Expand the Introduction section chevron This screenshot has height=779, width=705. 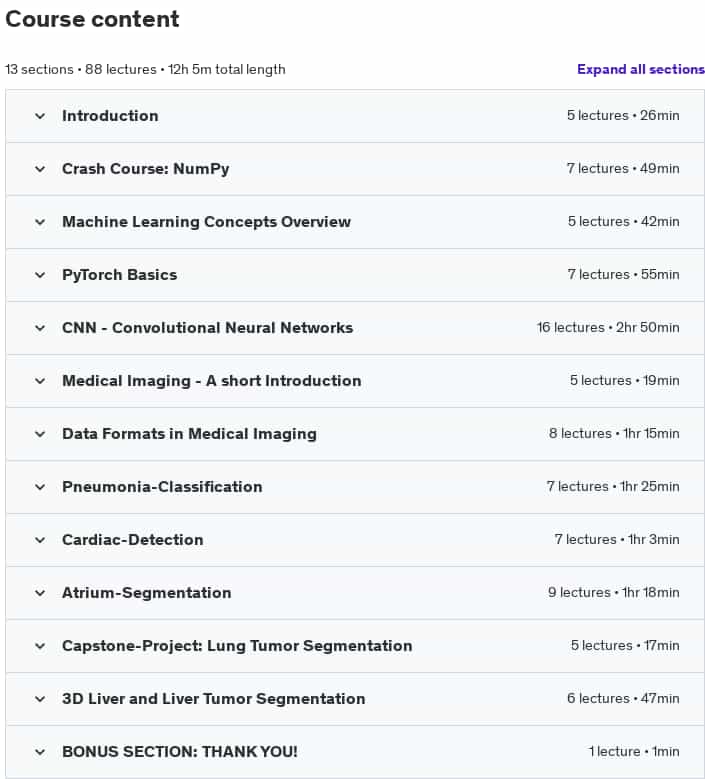click(40, 116)
